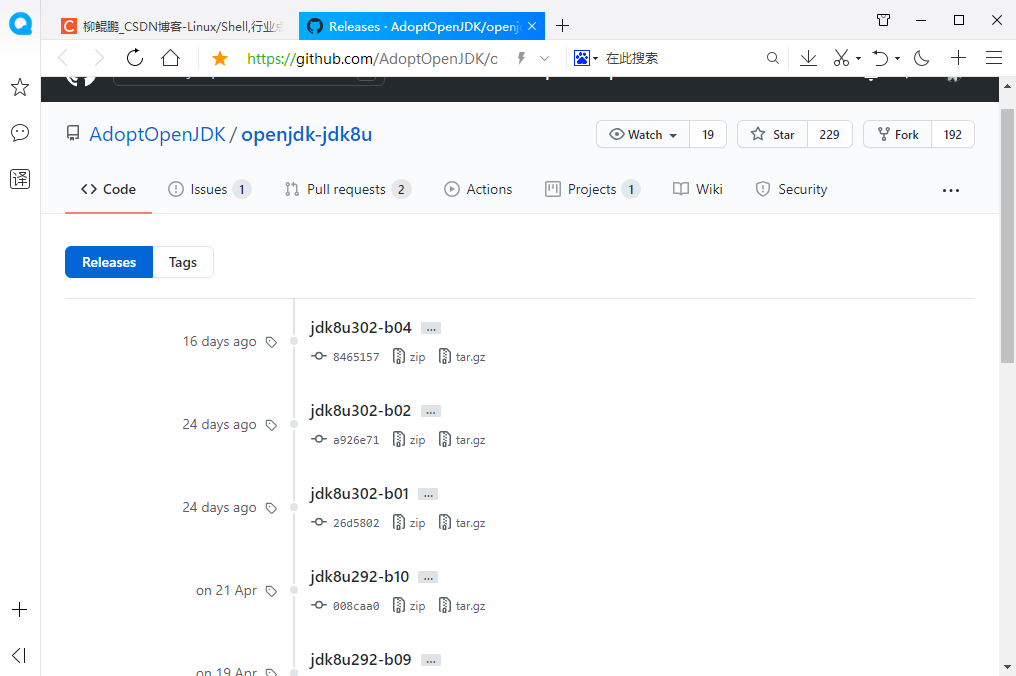
Task: Open the translate sidebar icon
Action: (20, 179)
